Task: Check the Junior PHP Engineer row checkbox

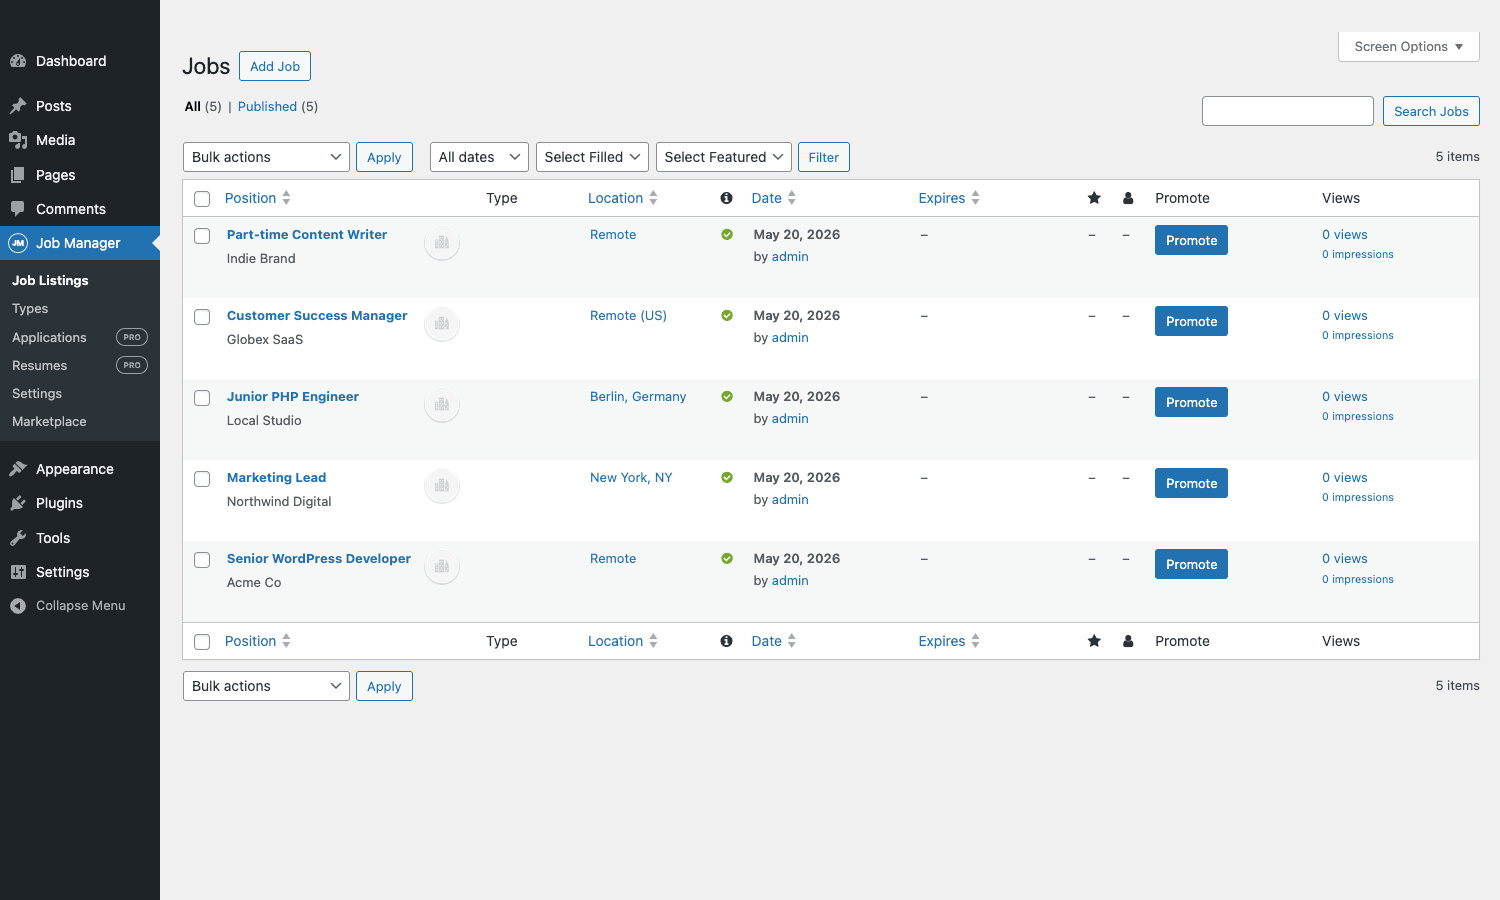Action: click(202, 398)
